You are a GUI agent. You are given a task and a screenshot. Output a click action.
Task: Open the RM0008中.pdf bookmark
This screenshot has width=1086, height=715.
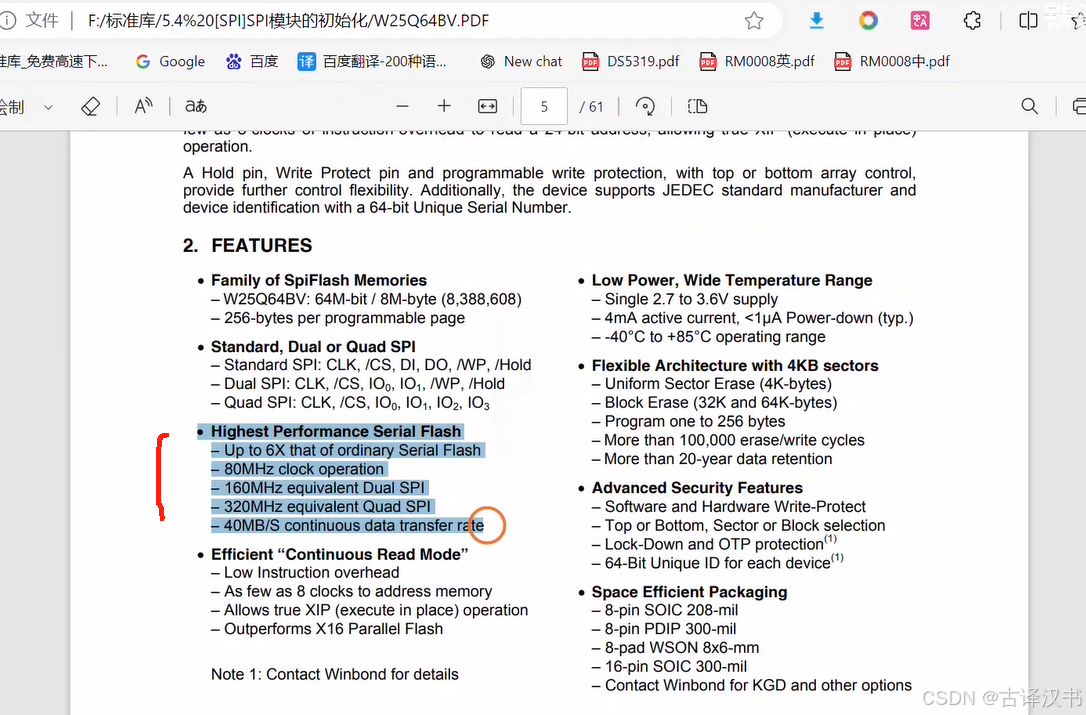(x=892, y=62)
